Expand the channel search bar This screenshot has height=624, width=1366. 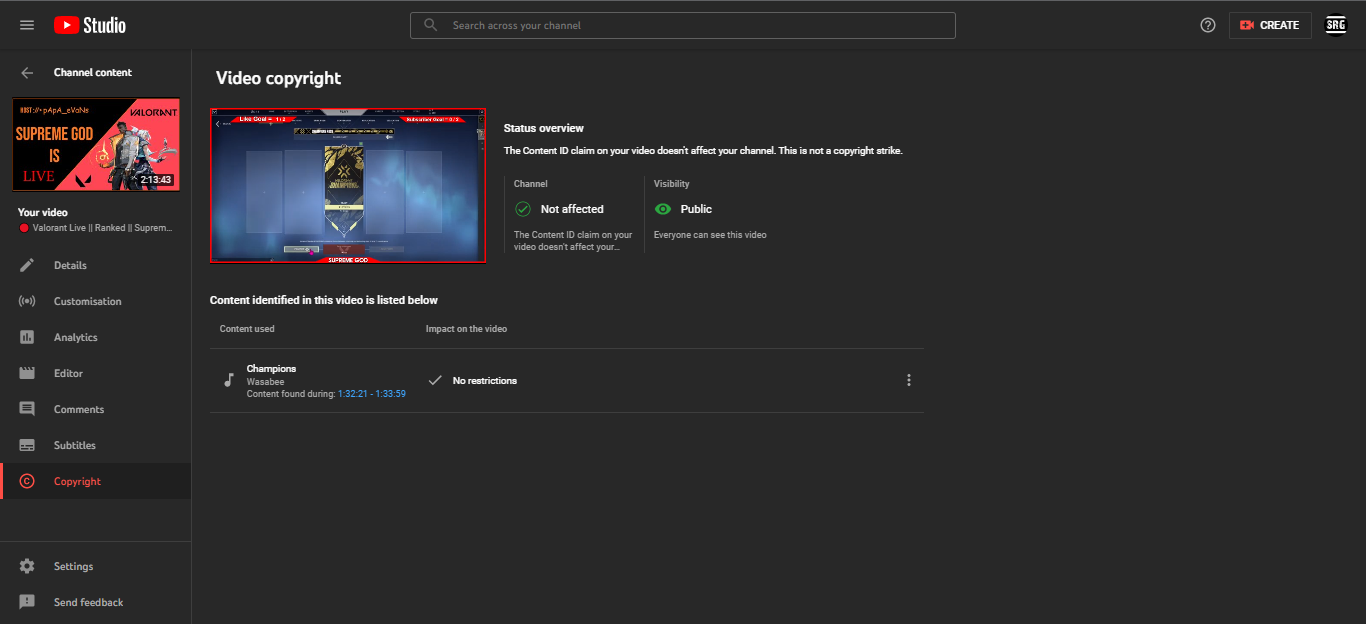pos(682,25)
